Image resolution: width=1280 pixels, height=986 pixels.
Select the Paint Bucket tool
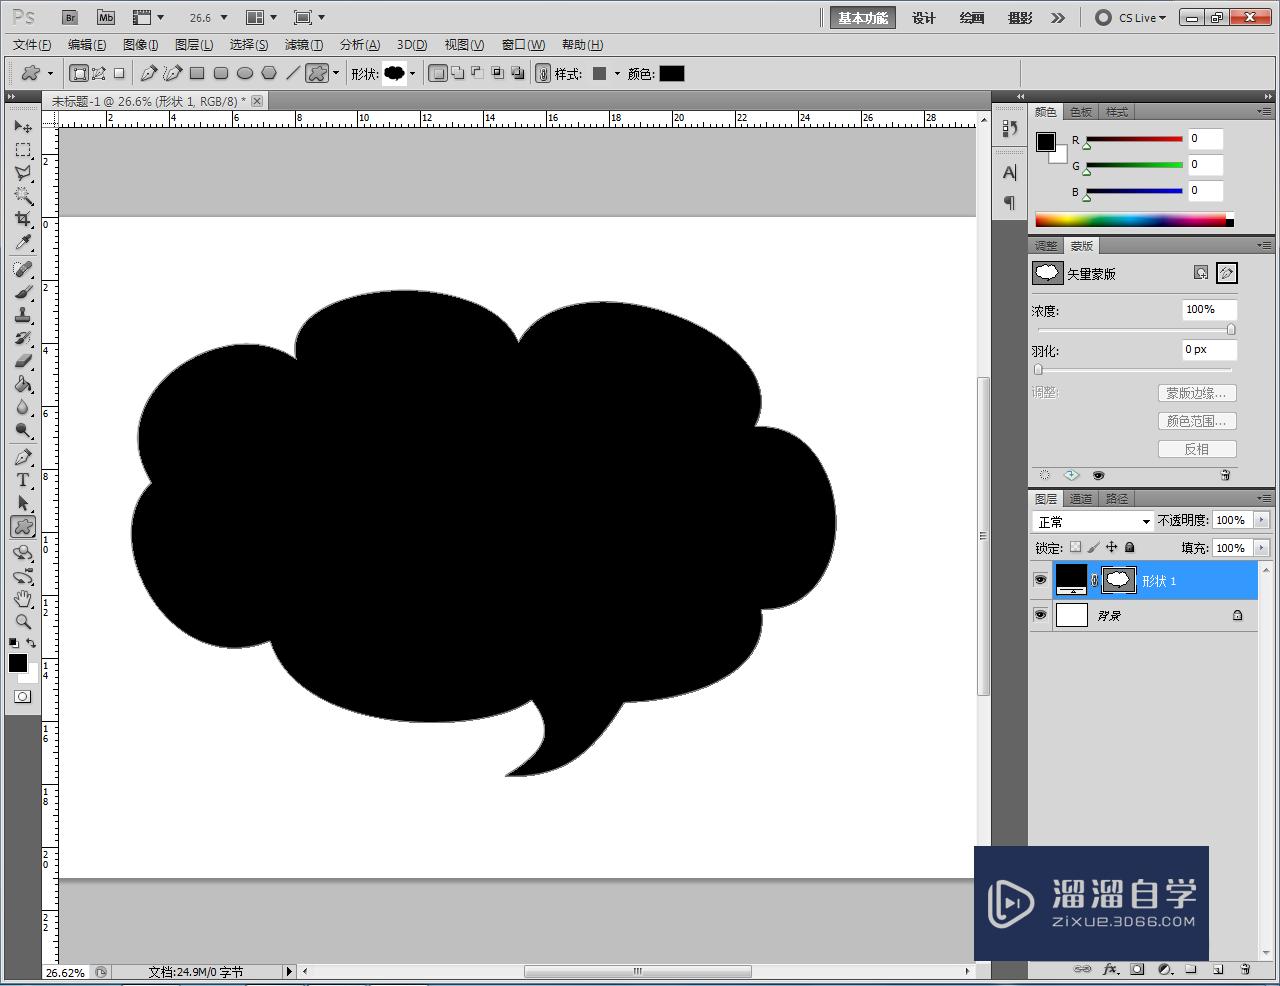point(23,385)
